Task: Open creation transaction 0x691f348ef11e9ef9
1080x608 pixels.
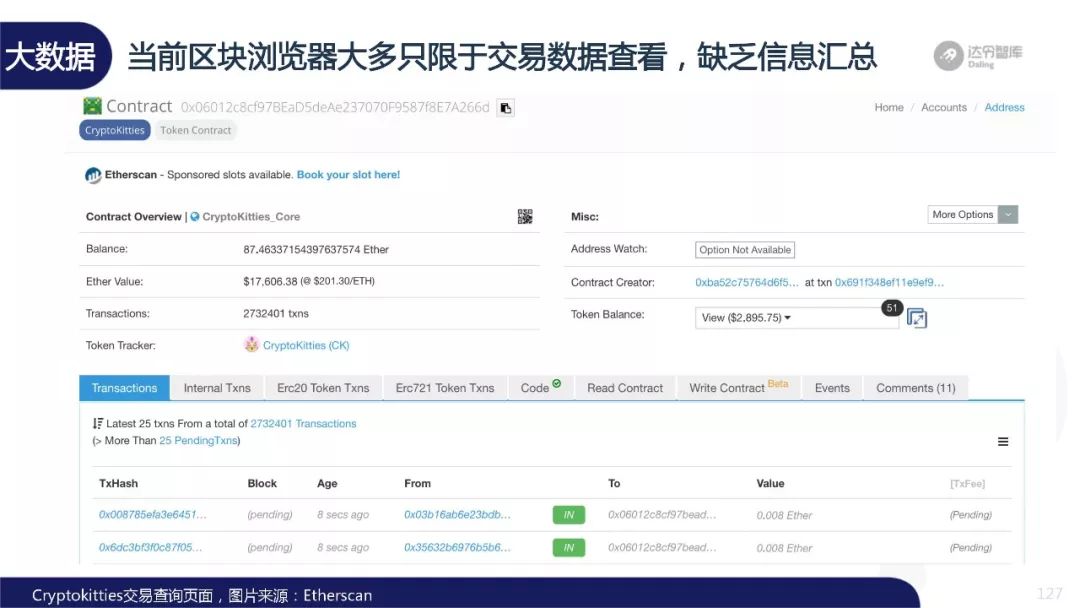Action: (x=889, y=282)
